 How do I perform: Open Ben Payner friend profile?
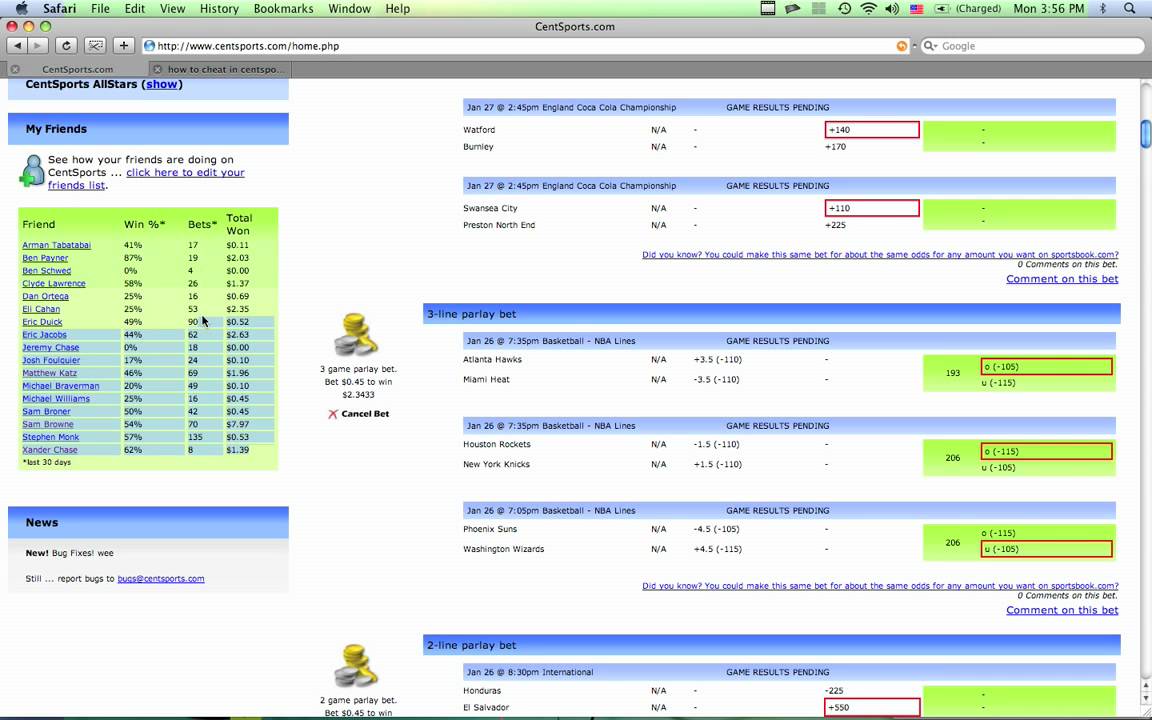pos(45,258)
